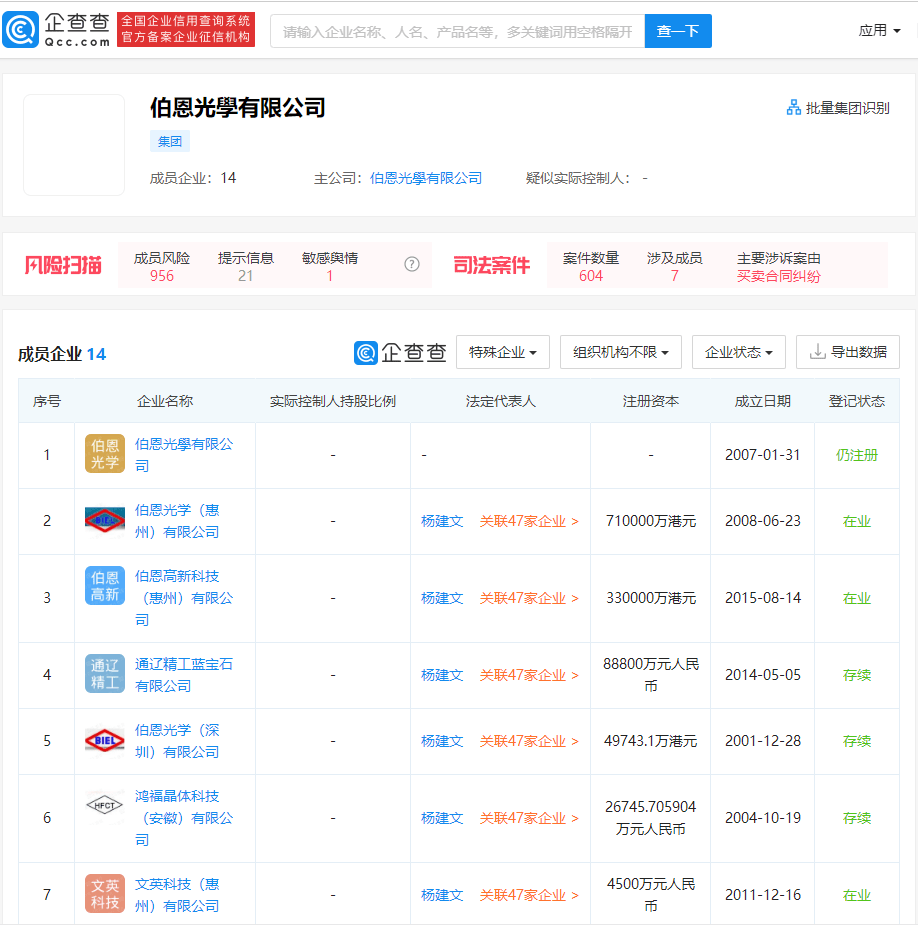Image resolution: width=918 pixels, height=927 pixels.
Task: Click 杨建文 in row 5
Action: [442, 741]
